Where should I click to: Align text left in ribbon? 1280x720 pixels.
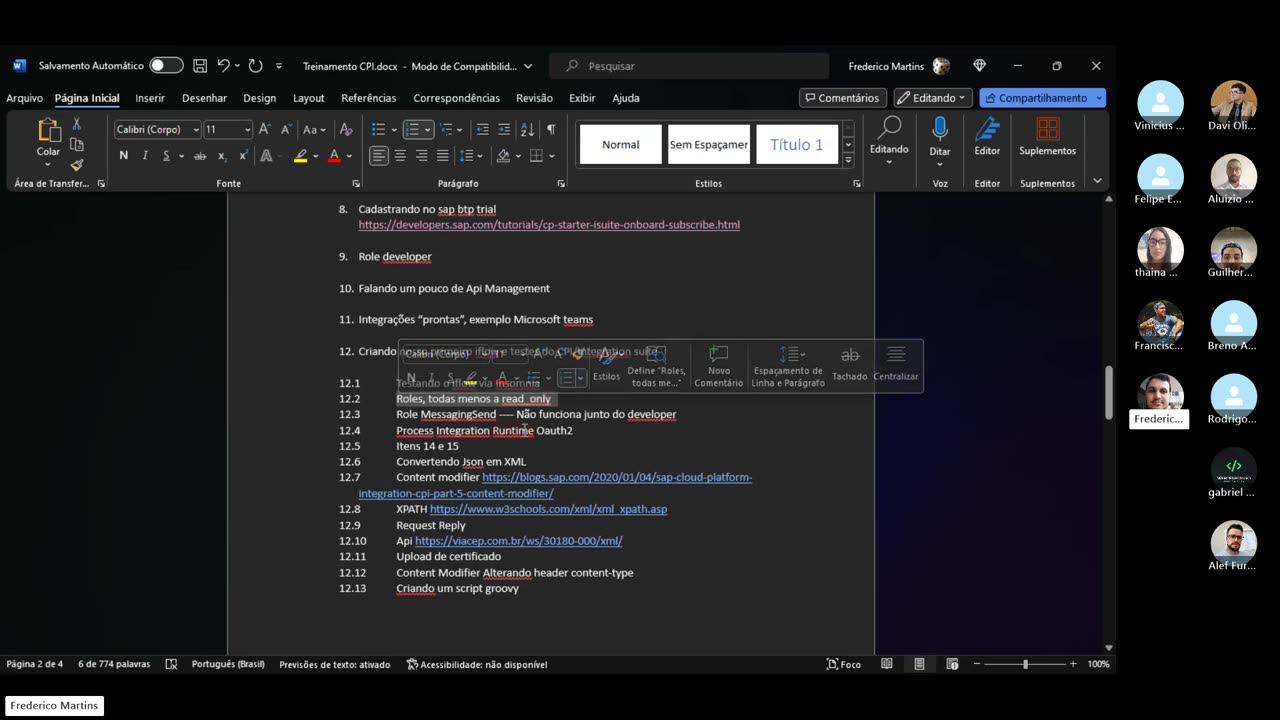pos(379,156)
